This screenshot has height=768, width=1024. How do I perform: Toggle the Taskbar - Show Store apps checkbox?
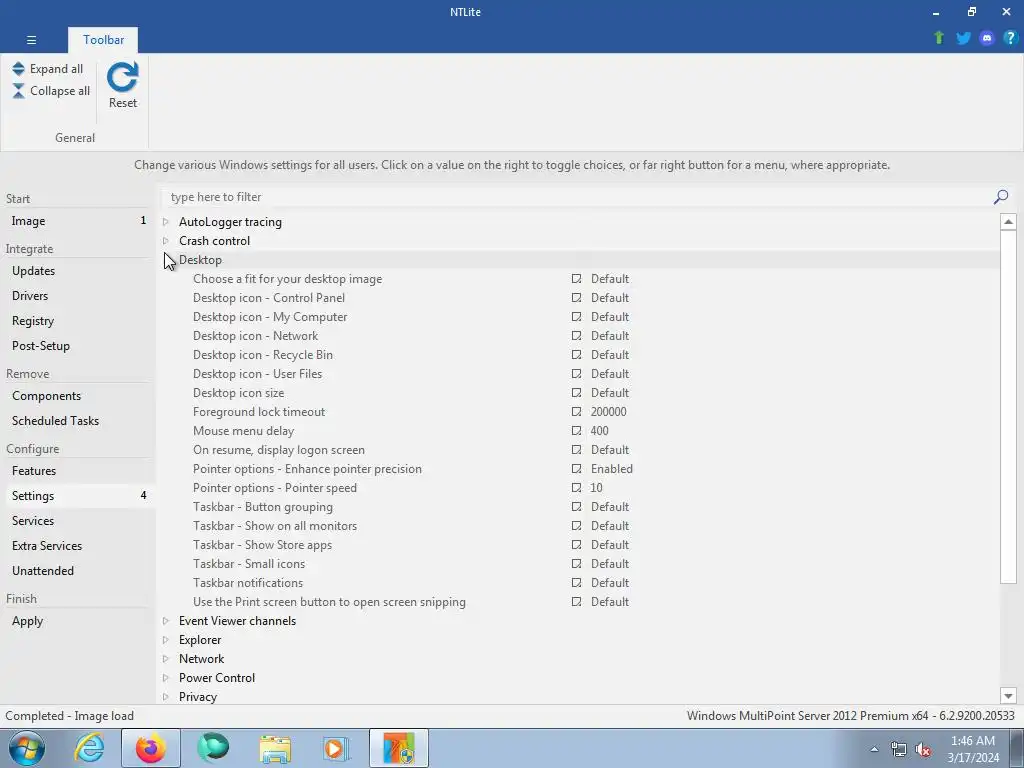tap(576, 545)
